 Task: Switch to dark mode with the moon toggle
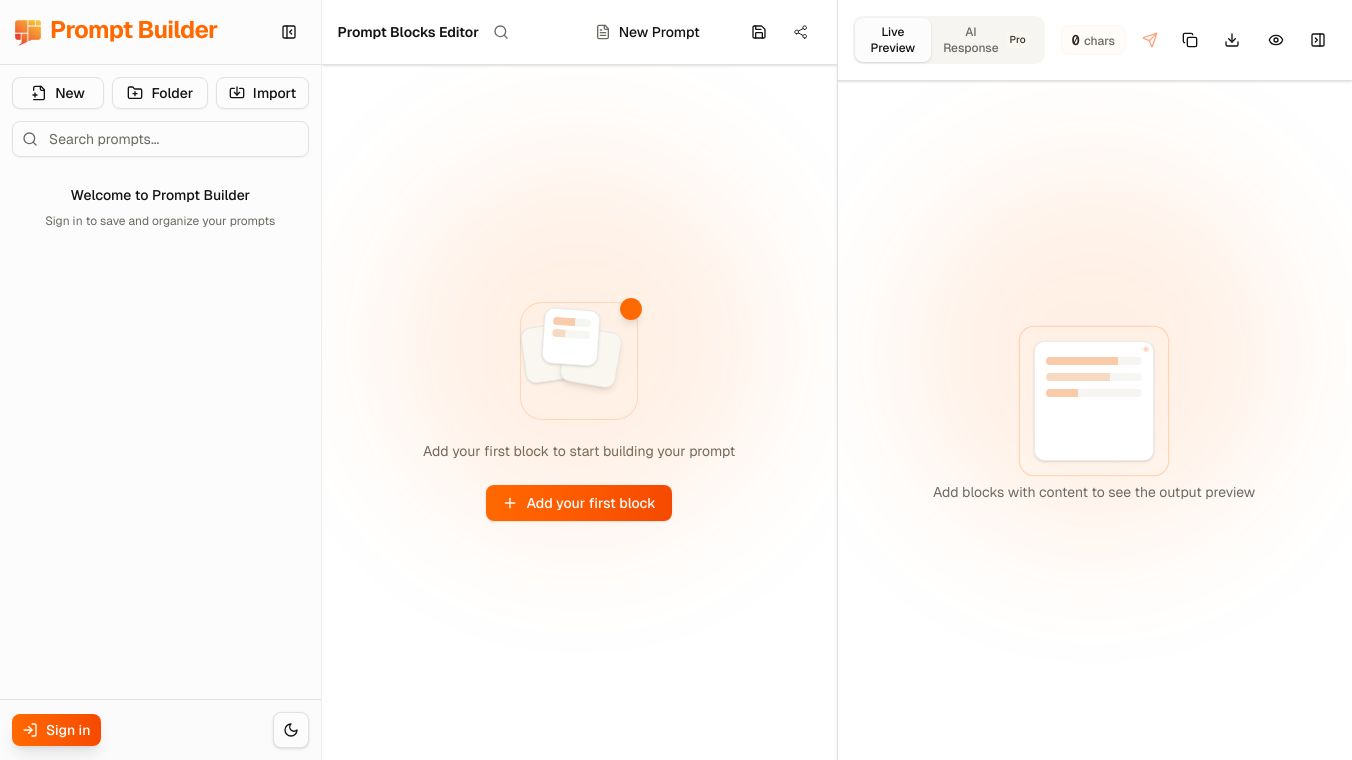[x=291, y=730]
